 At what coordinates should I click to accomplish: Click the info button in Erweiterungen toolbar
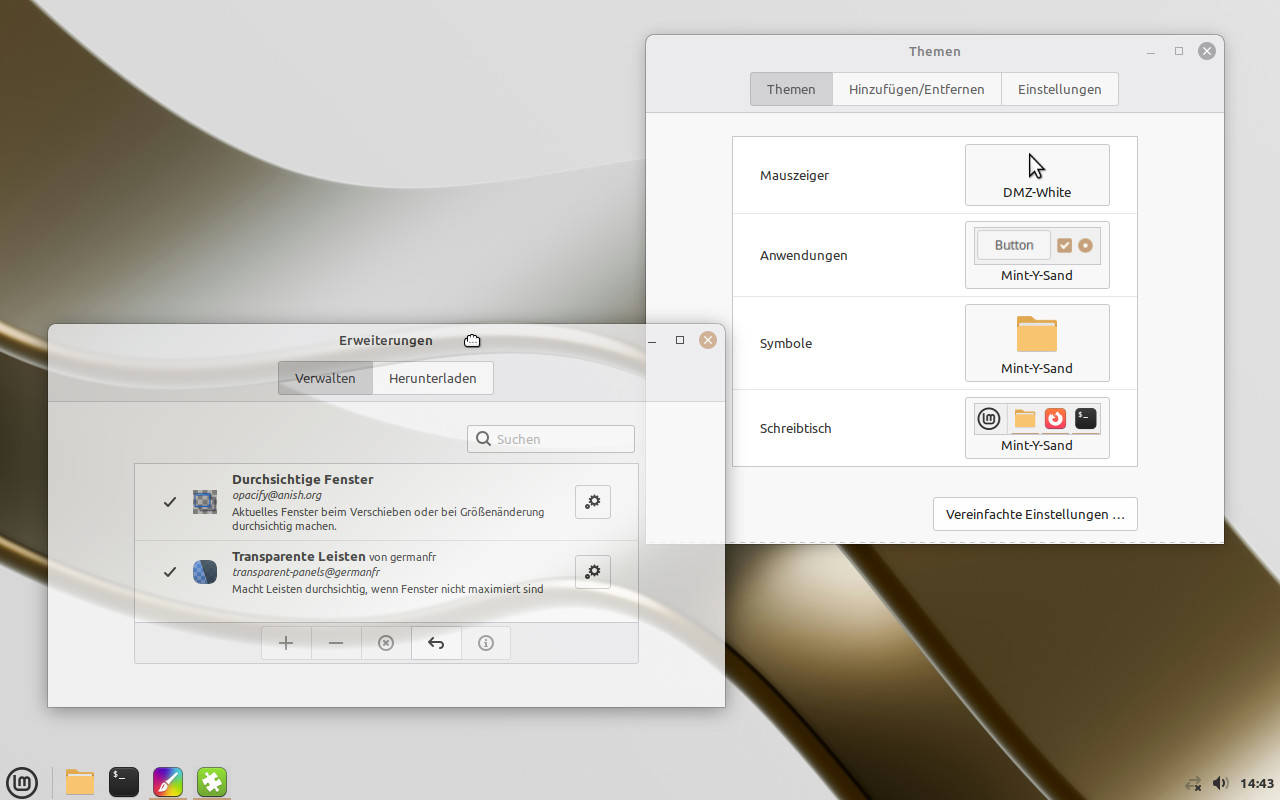(x=486, y=643)
